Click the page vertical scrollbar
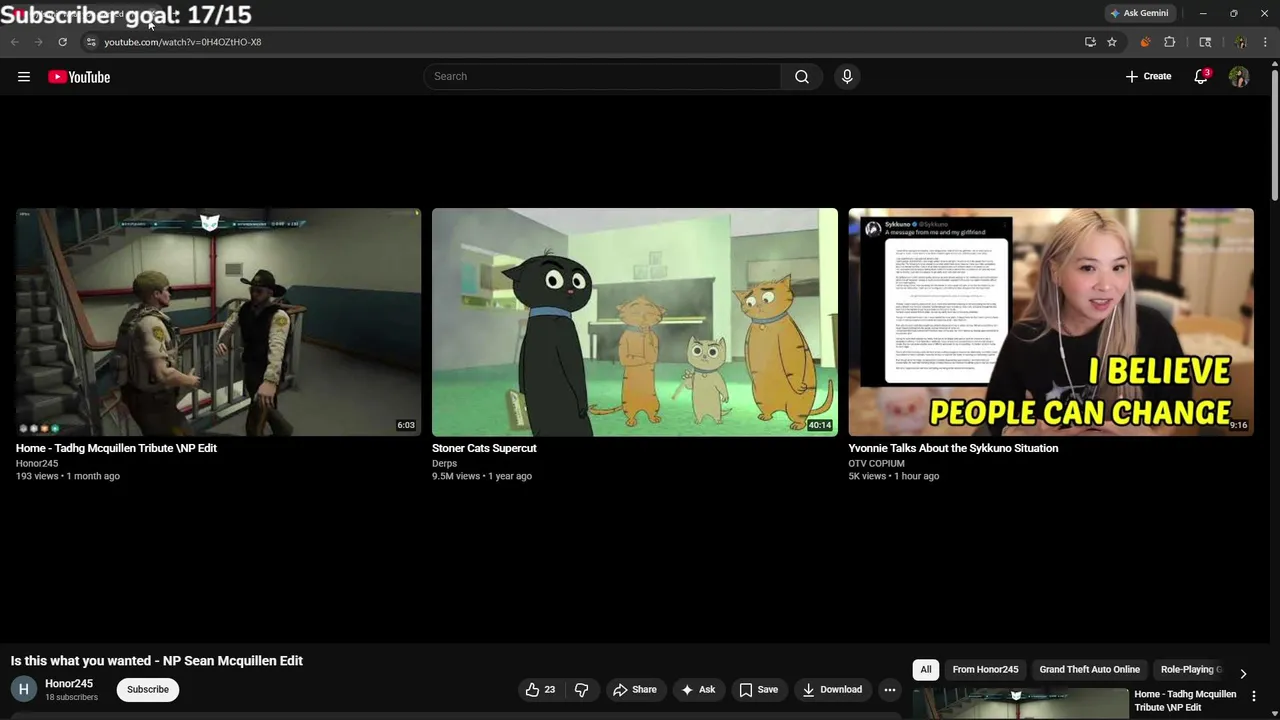 [1275, 135]
